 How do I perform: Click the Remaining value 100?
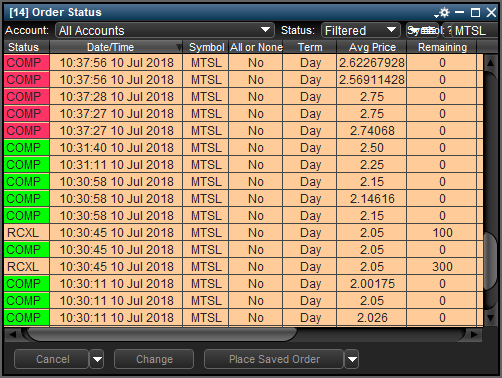click(x=442, y=232)
